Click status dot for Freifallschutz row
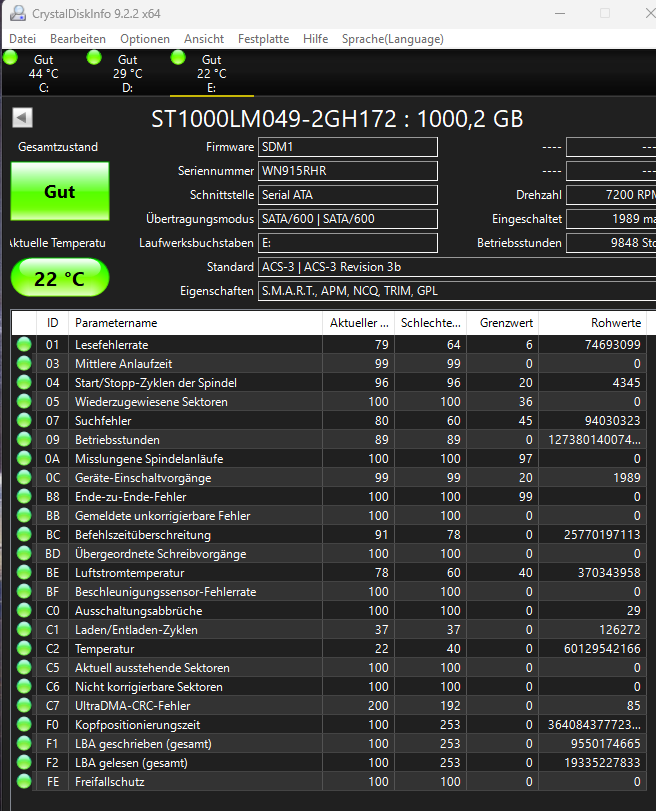The height and width of the screenshot is (811, 656). [x=24, y=782]
